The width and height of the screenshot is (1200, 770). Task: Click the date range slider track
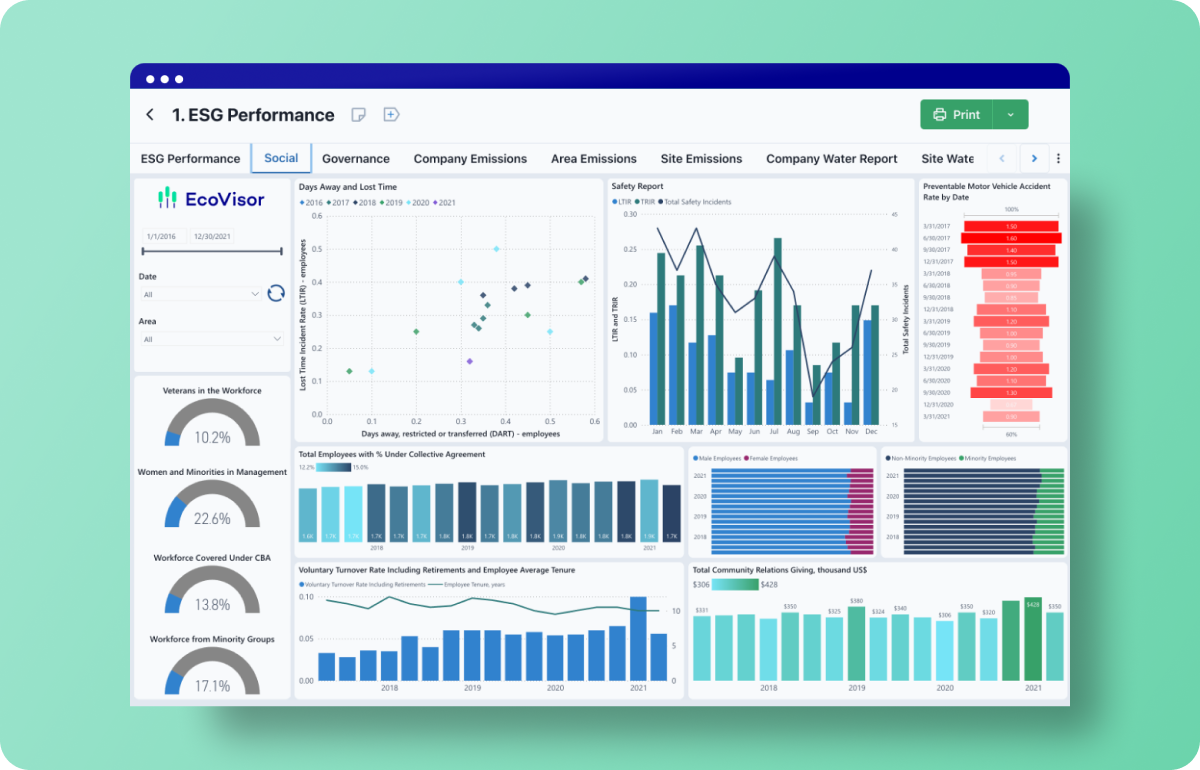(x=212, y=252)
